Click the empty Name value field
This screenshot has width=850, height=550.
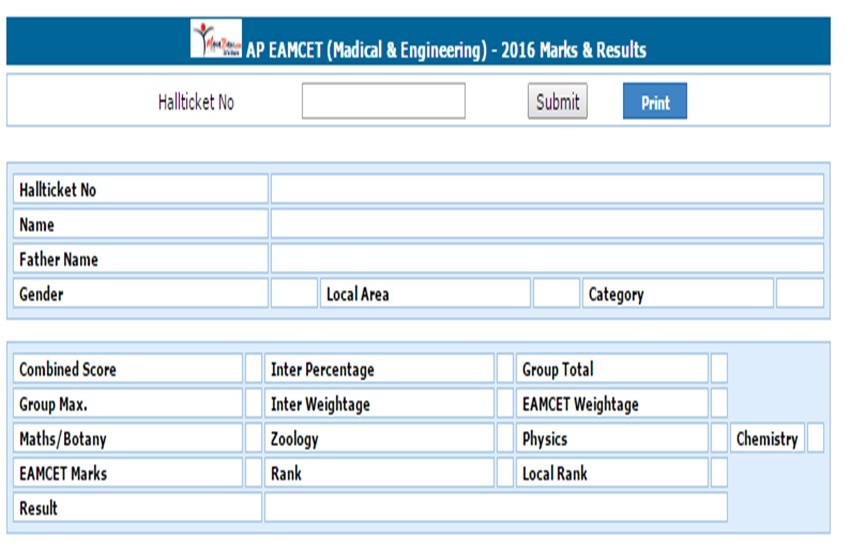point(546,224)
